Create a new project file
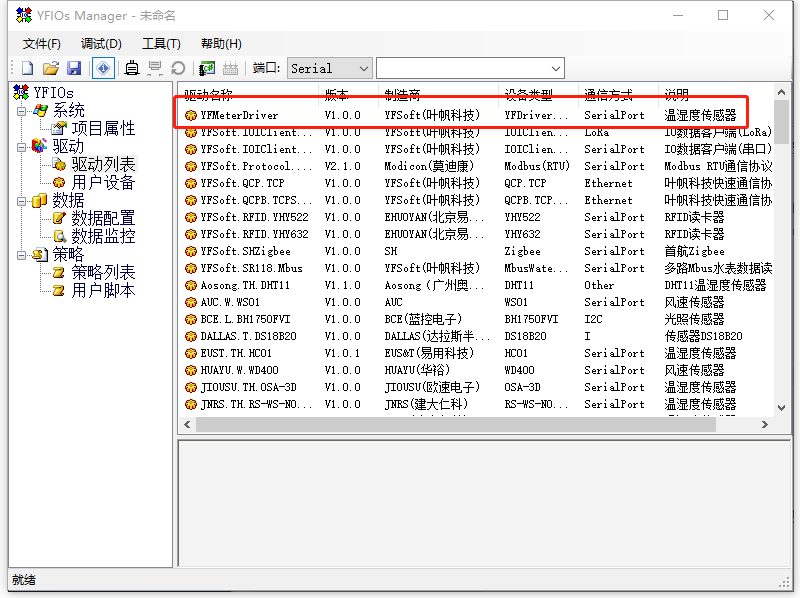 click(28, 68)
